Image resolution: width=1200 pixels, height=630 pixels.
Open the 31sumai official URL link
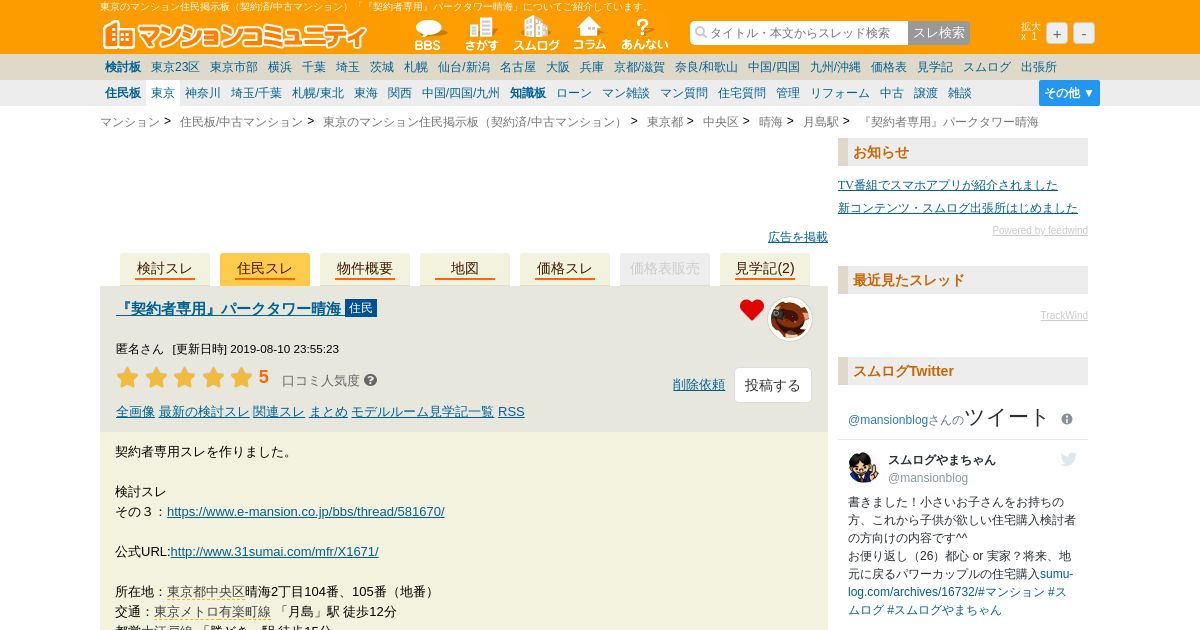pyautogui.click(x=274, y=552)
